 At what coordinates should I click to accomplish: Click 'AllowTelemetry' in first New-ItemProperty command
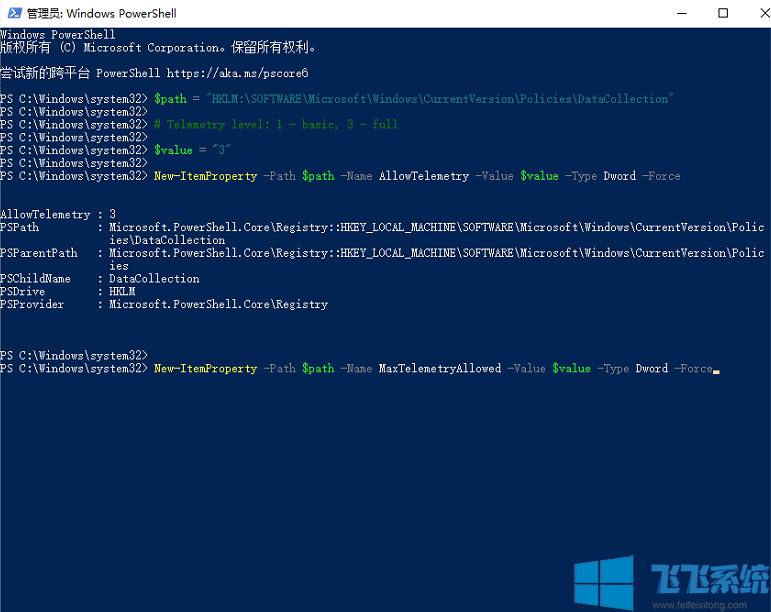point(424,176)
